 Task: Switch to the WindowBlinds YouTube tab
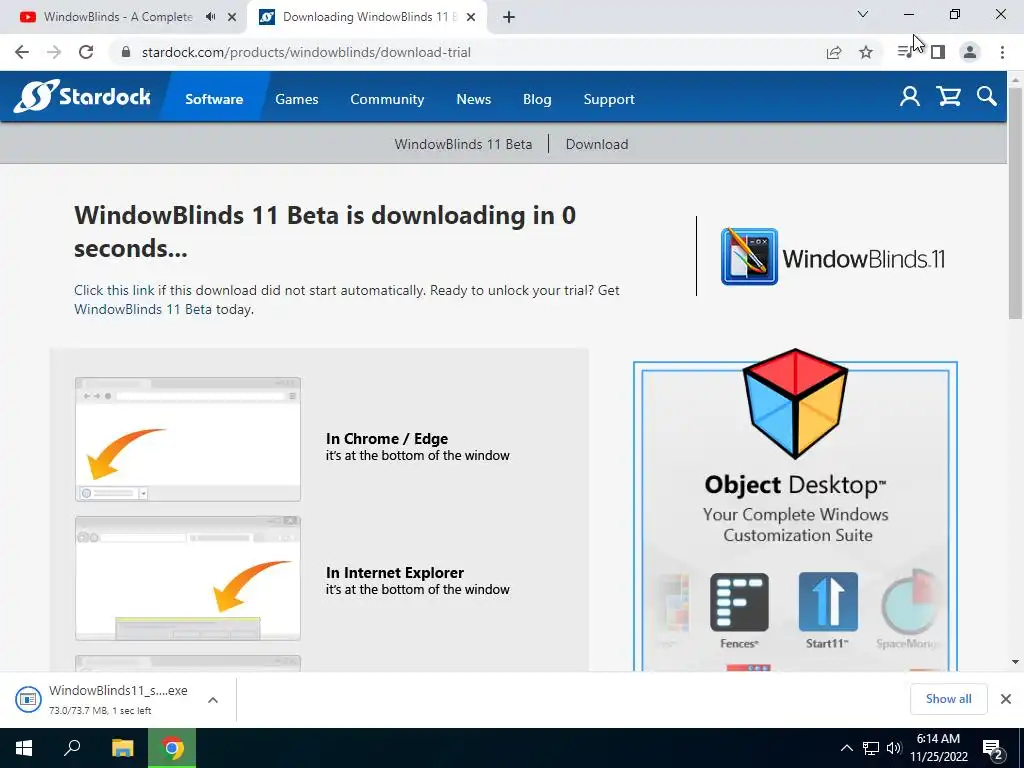118,17
